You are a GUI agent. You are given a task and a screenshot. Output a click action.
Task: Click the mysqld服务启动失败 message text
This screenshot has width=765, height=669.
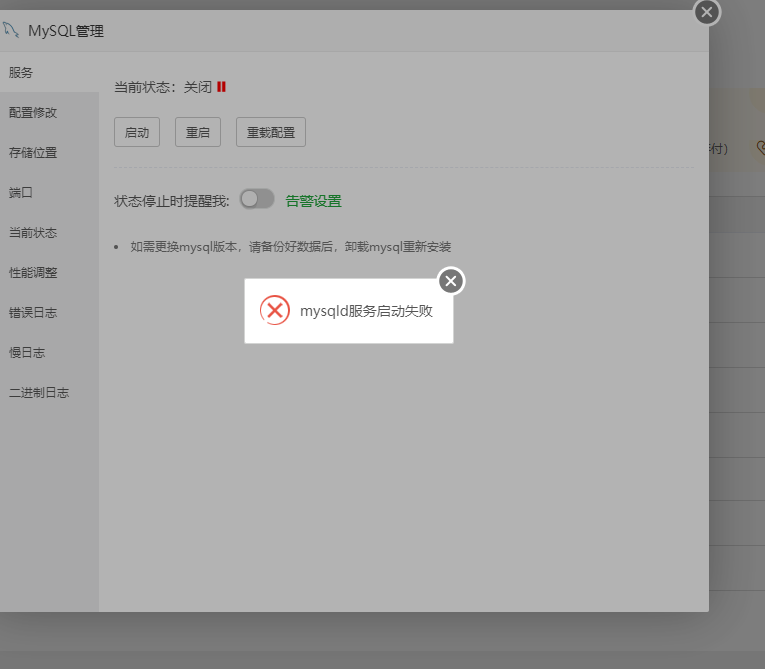pos(366,311)
